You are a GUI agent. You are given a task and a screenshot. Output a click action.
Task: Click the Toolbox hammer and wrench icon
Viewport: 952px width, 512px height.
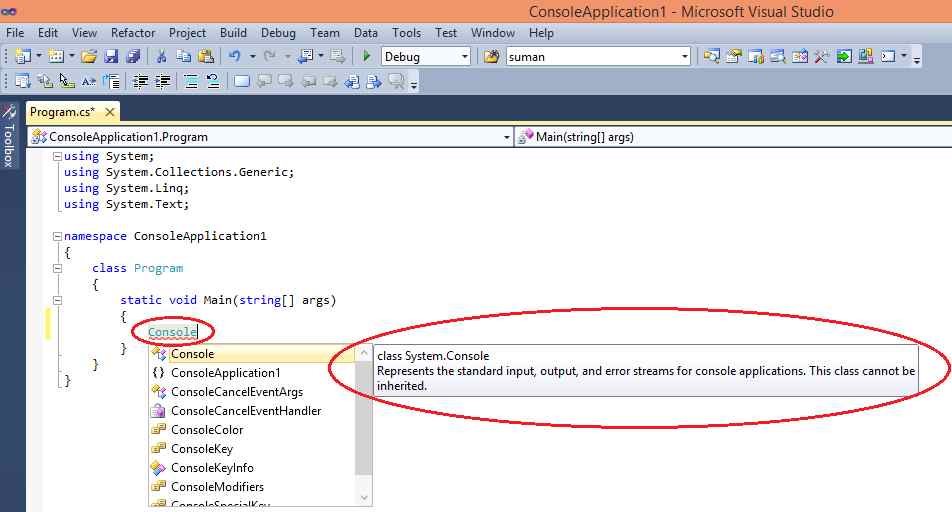coord(822,56)
